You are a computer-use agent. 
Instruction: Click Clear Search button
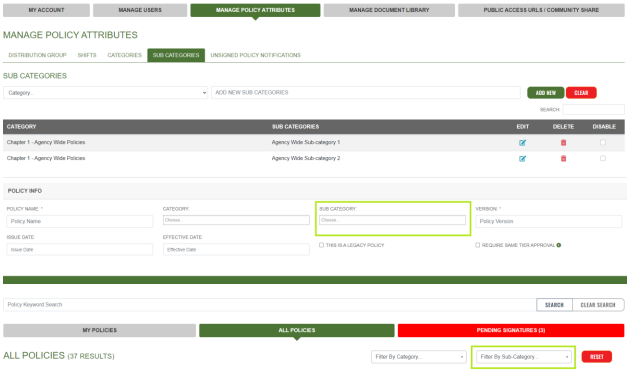pos(598,305)
